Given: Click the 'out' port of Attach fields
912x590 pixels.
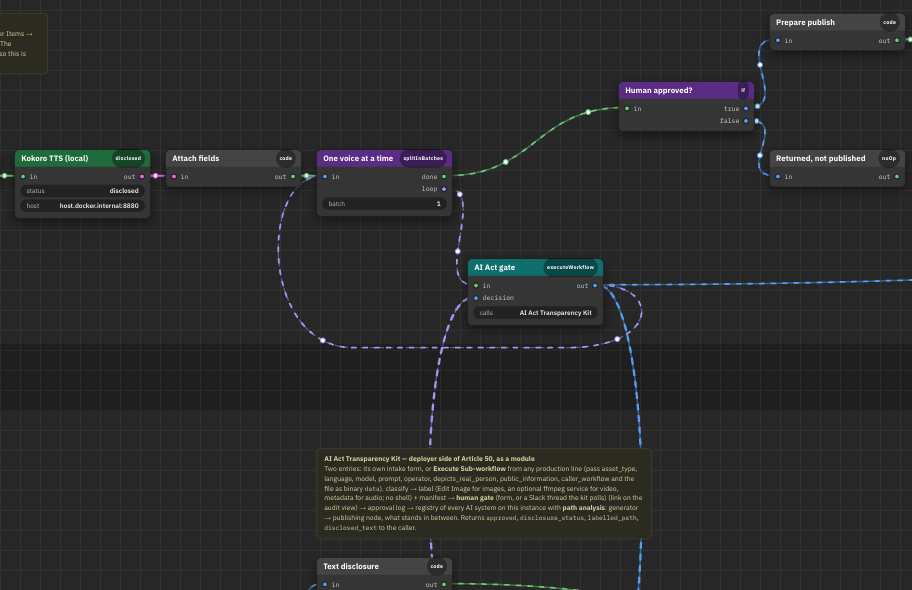Looking at the screenshot, I should point(293,176).
